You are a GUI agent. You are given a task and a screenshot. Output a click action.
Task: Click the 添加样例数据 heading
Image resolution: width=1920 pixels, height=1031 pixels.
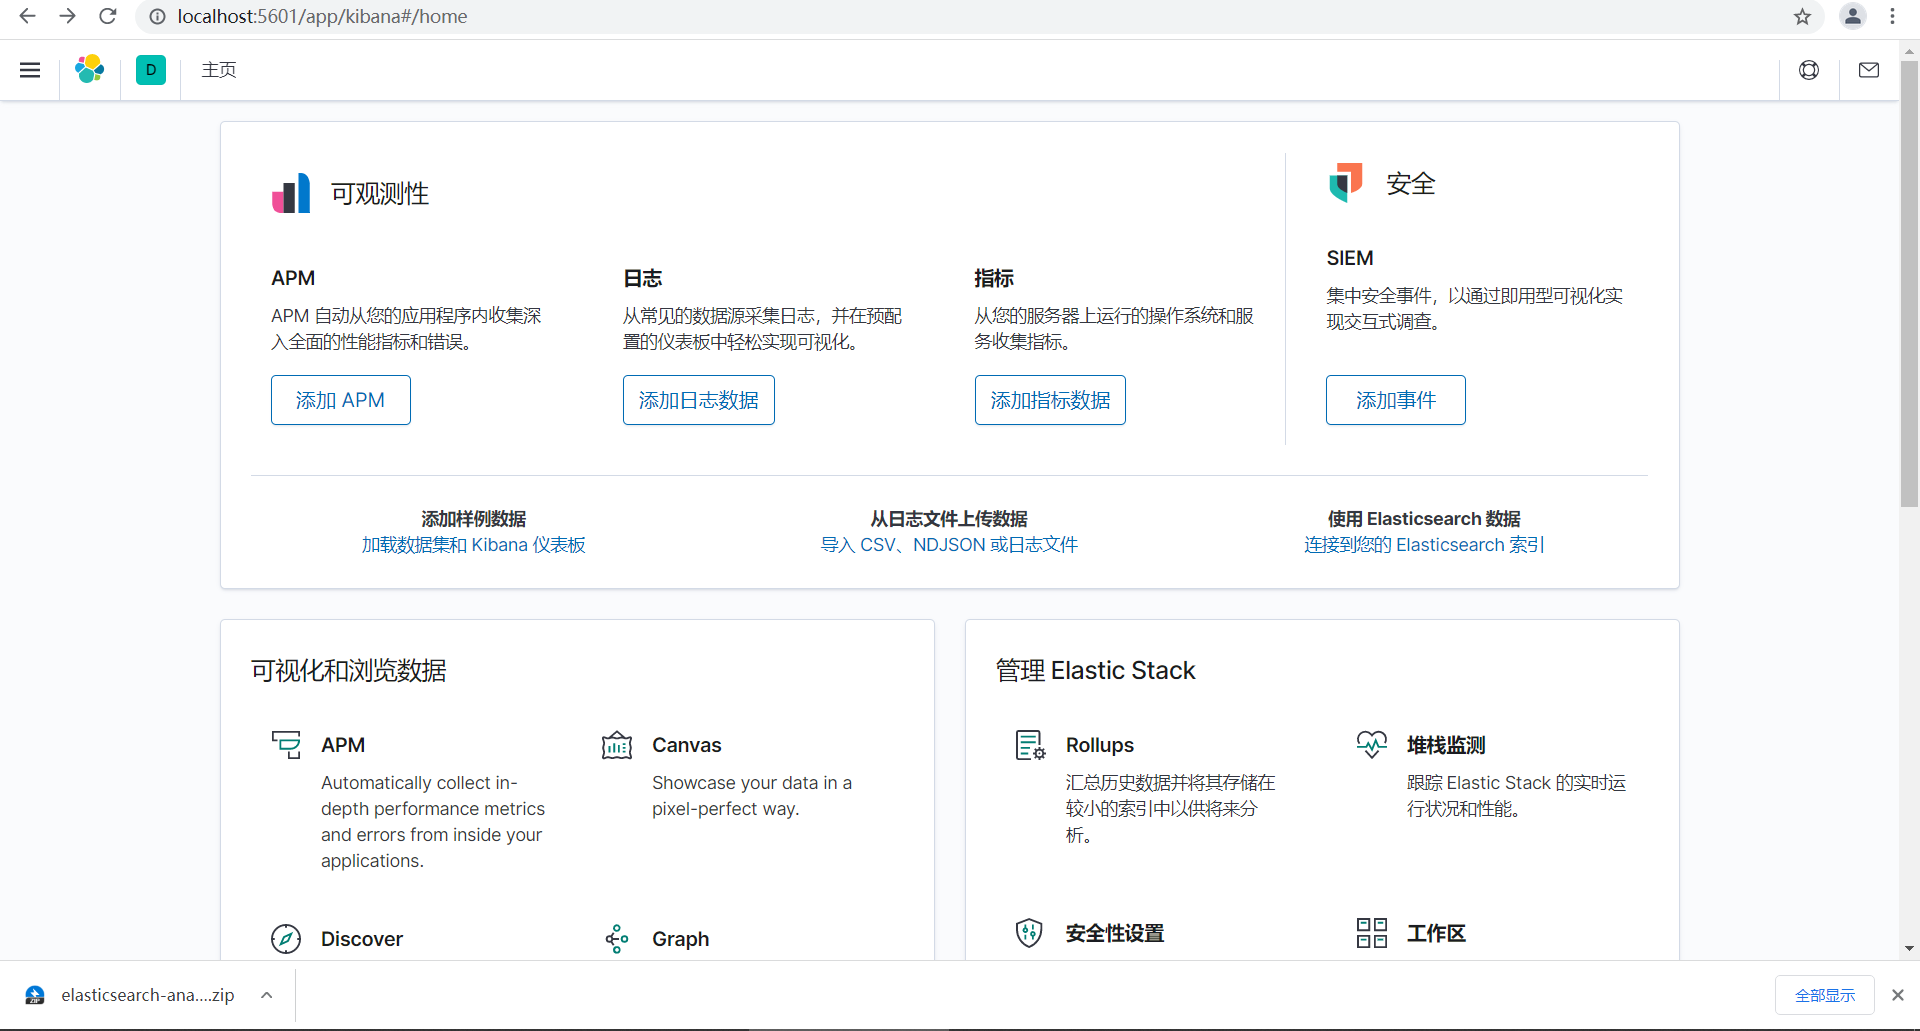click(x=473, y=519)
